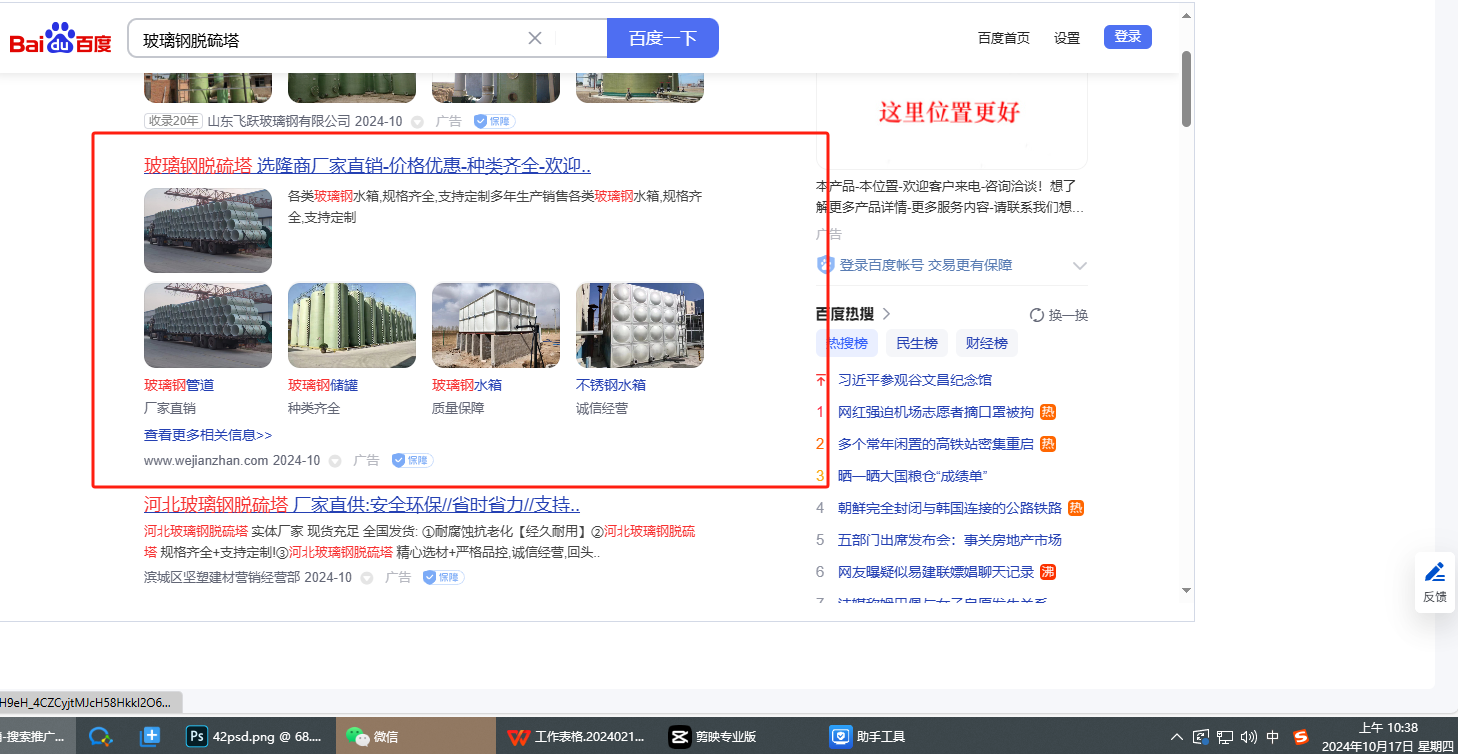The image size is (1458, 754).
Task: Click the 山东飞跃玻璃钢有限公司 source name
Action: tap(279, 121)
